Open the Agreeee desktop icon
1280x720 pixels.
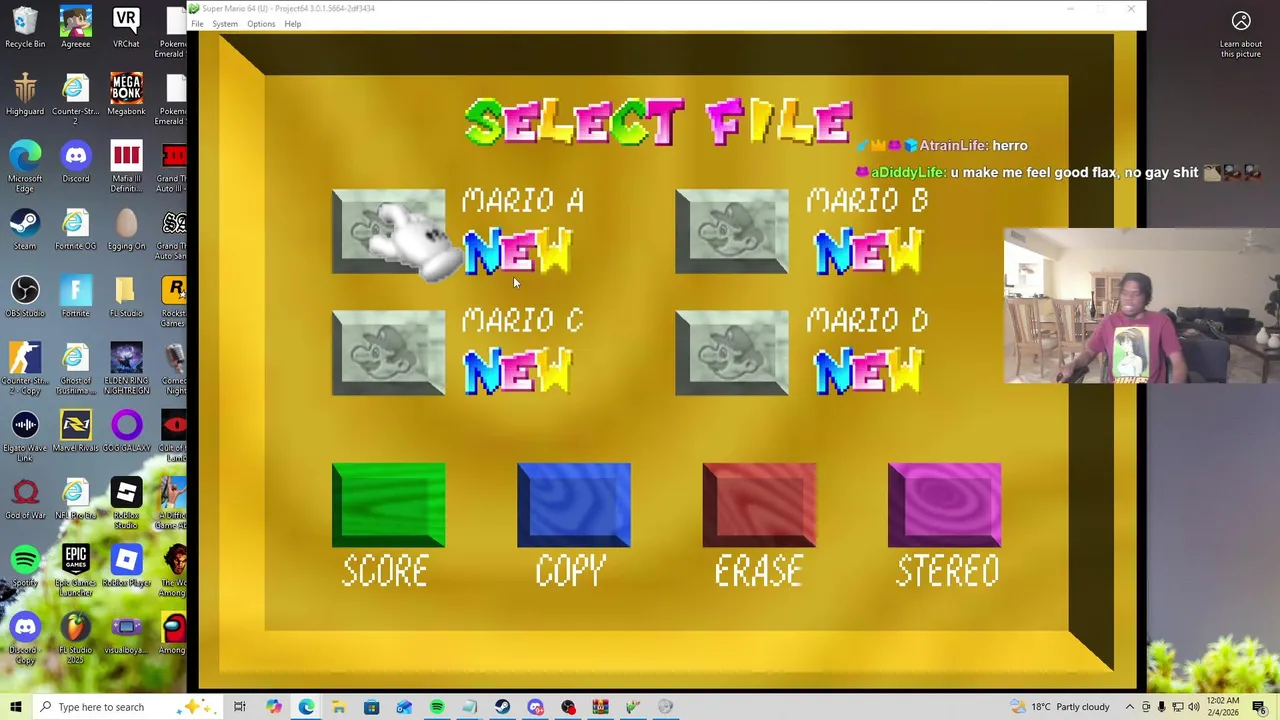tap(75, 28)
